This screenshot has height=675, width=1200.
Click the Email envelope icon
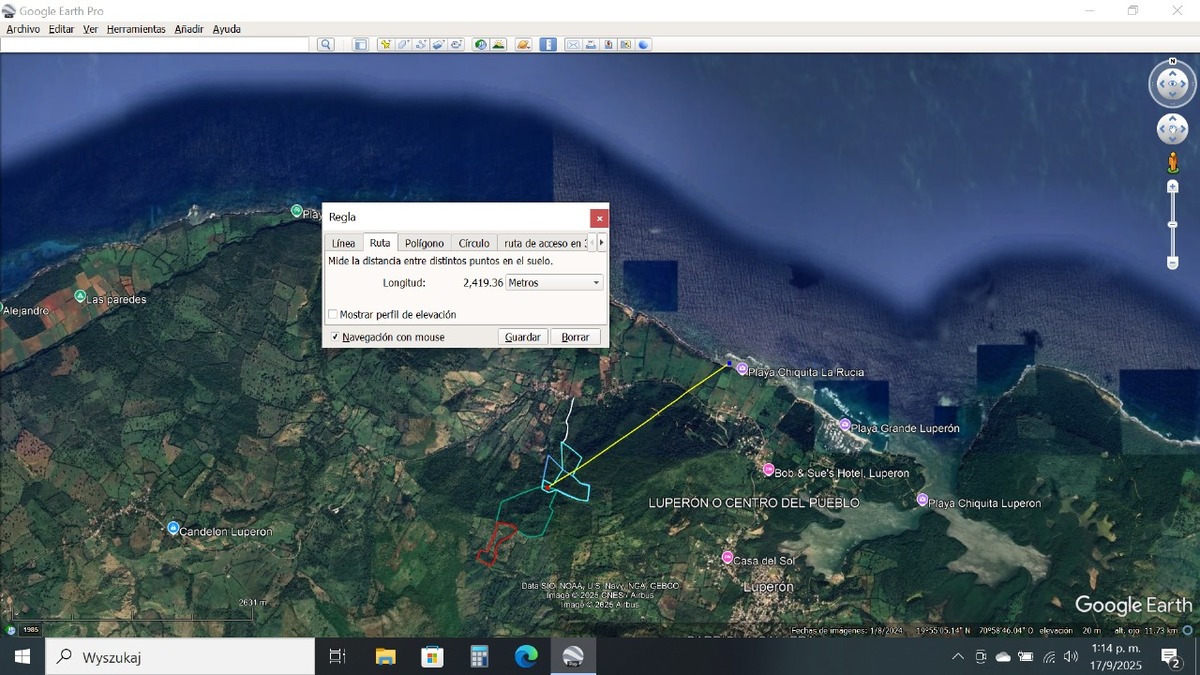(x=573, y=44)
